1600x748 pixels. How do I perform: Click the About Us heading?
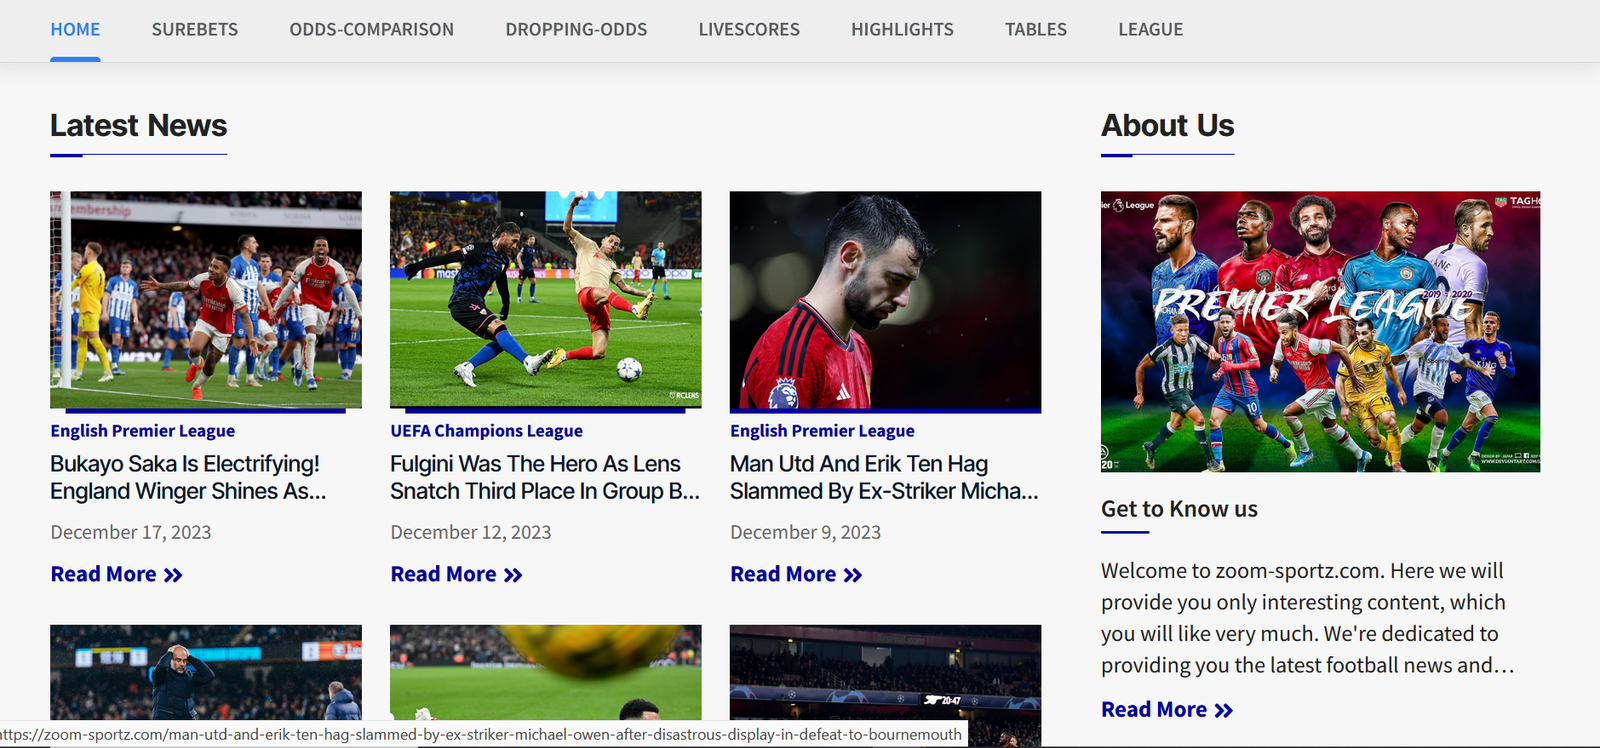click(x=1168, y=126)
